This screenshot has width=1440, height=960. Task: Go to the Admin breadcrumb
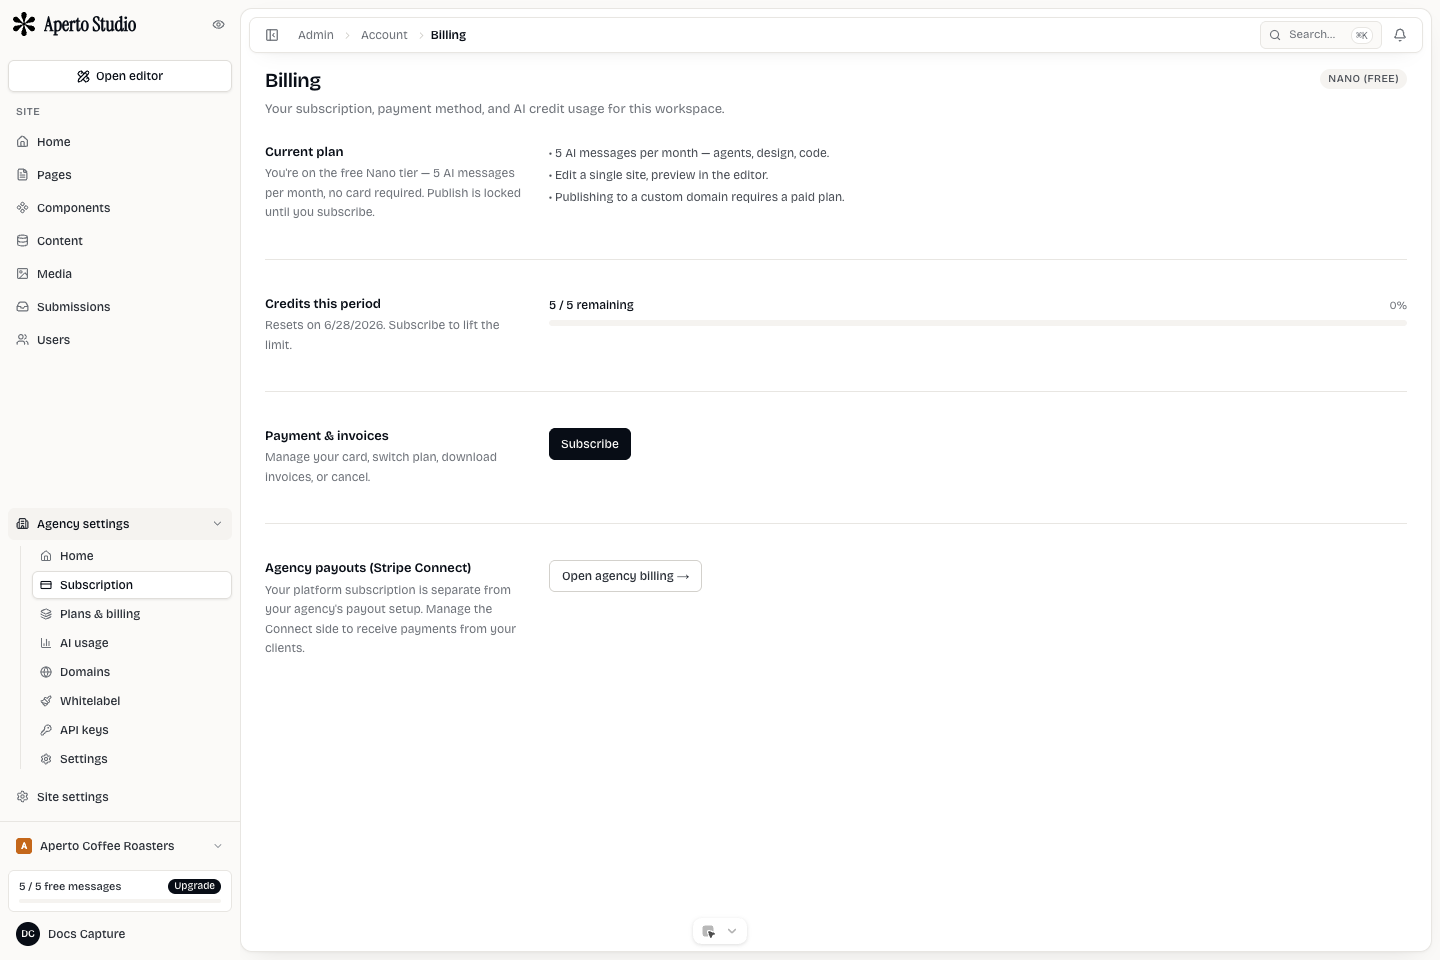pos(316,35)
